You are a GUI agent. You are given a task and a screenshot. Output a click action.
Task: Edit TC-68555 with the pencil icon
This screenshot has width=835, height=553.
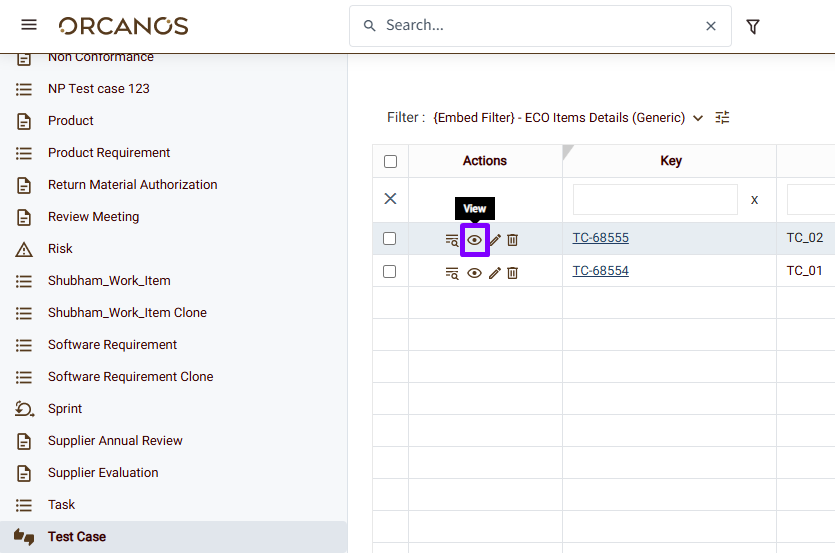494,240
